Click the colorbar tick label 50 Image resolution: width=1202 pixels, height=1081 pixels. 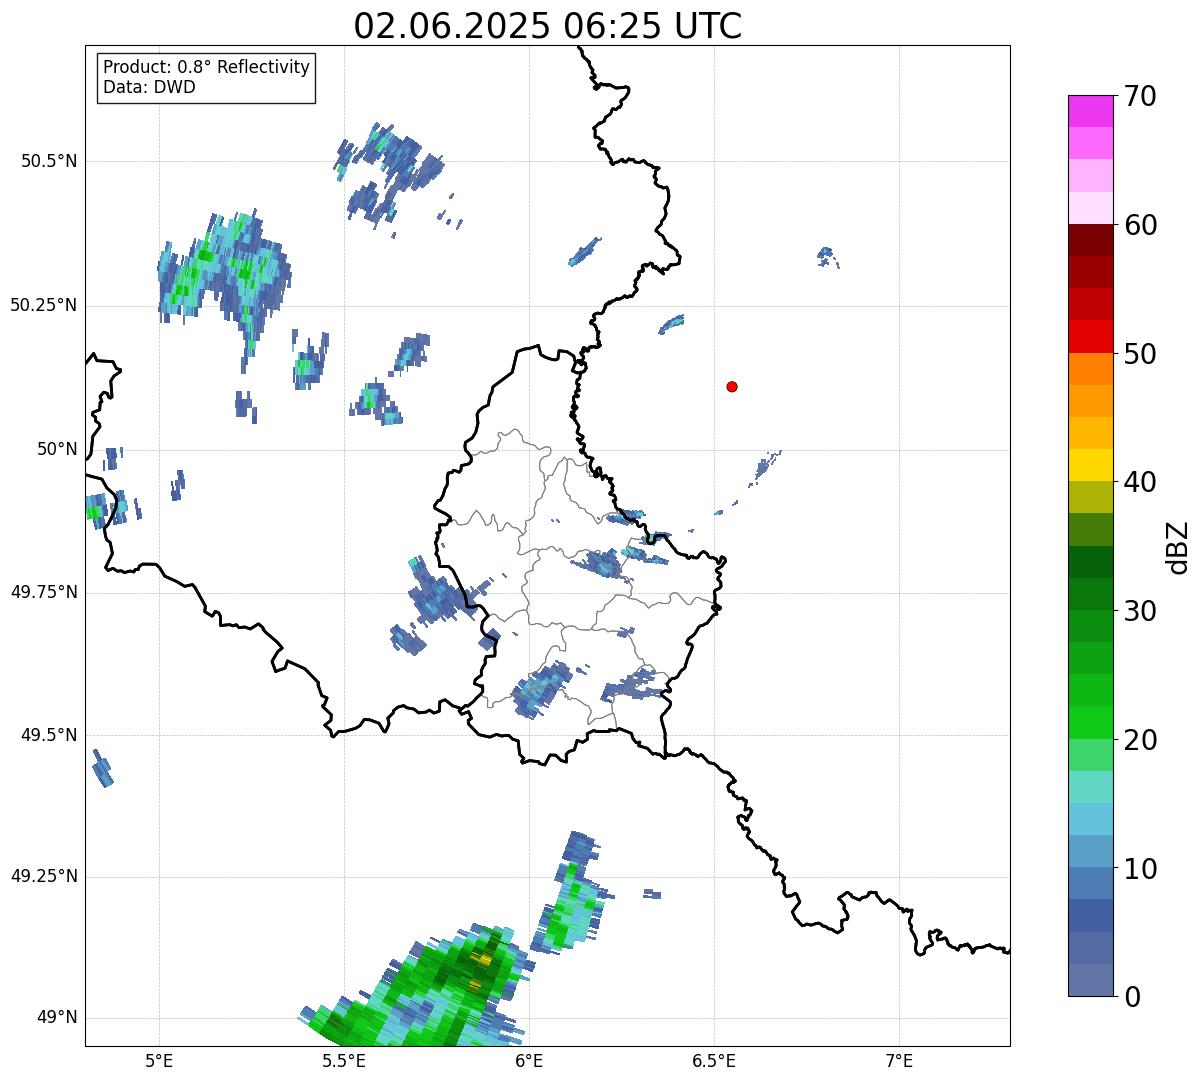point(1140,354)
